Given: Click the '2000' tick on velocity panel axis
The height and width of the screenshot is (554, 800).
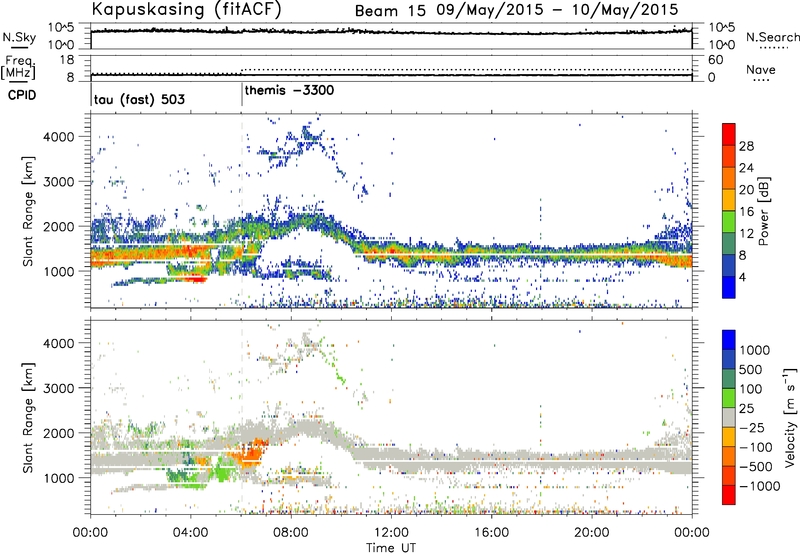Looking at the screenshot, I should coord(59,433).
